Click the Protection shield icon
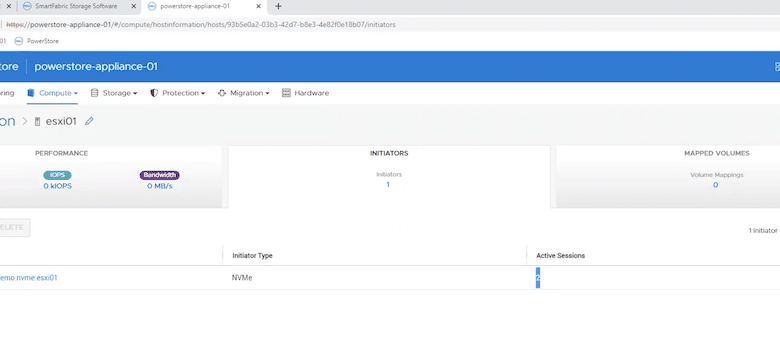Screen dimensions: 780x361 (154, 93)
